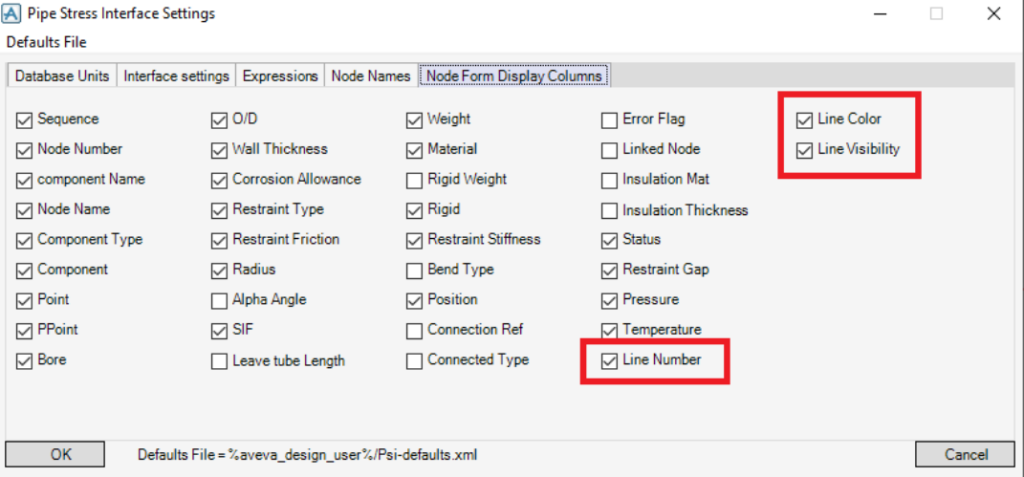The height and width of the screenshot is (477, 1024).
Task: Open the Interface settings tab
Action: (x=177, y=76)
